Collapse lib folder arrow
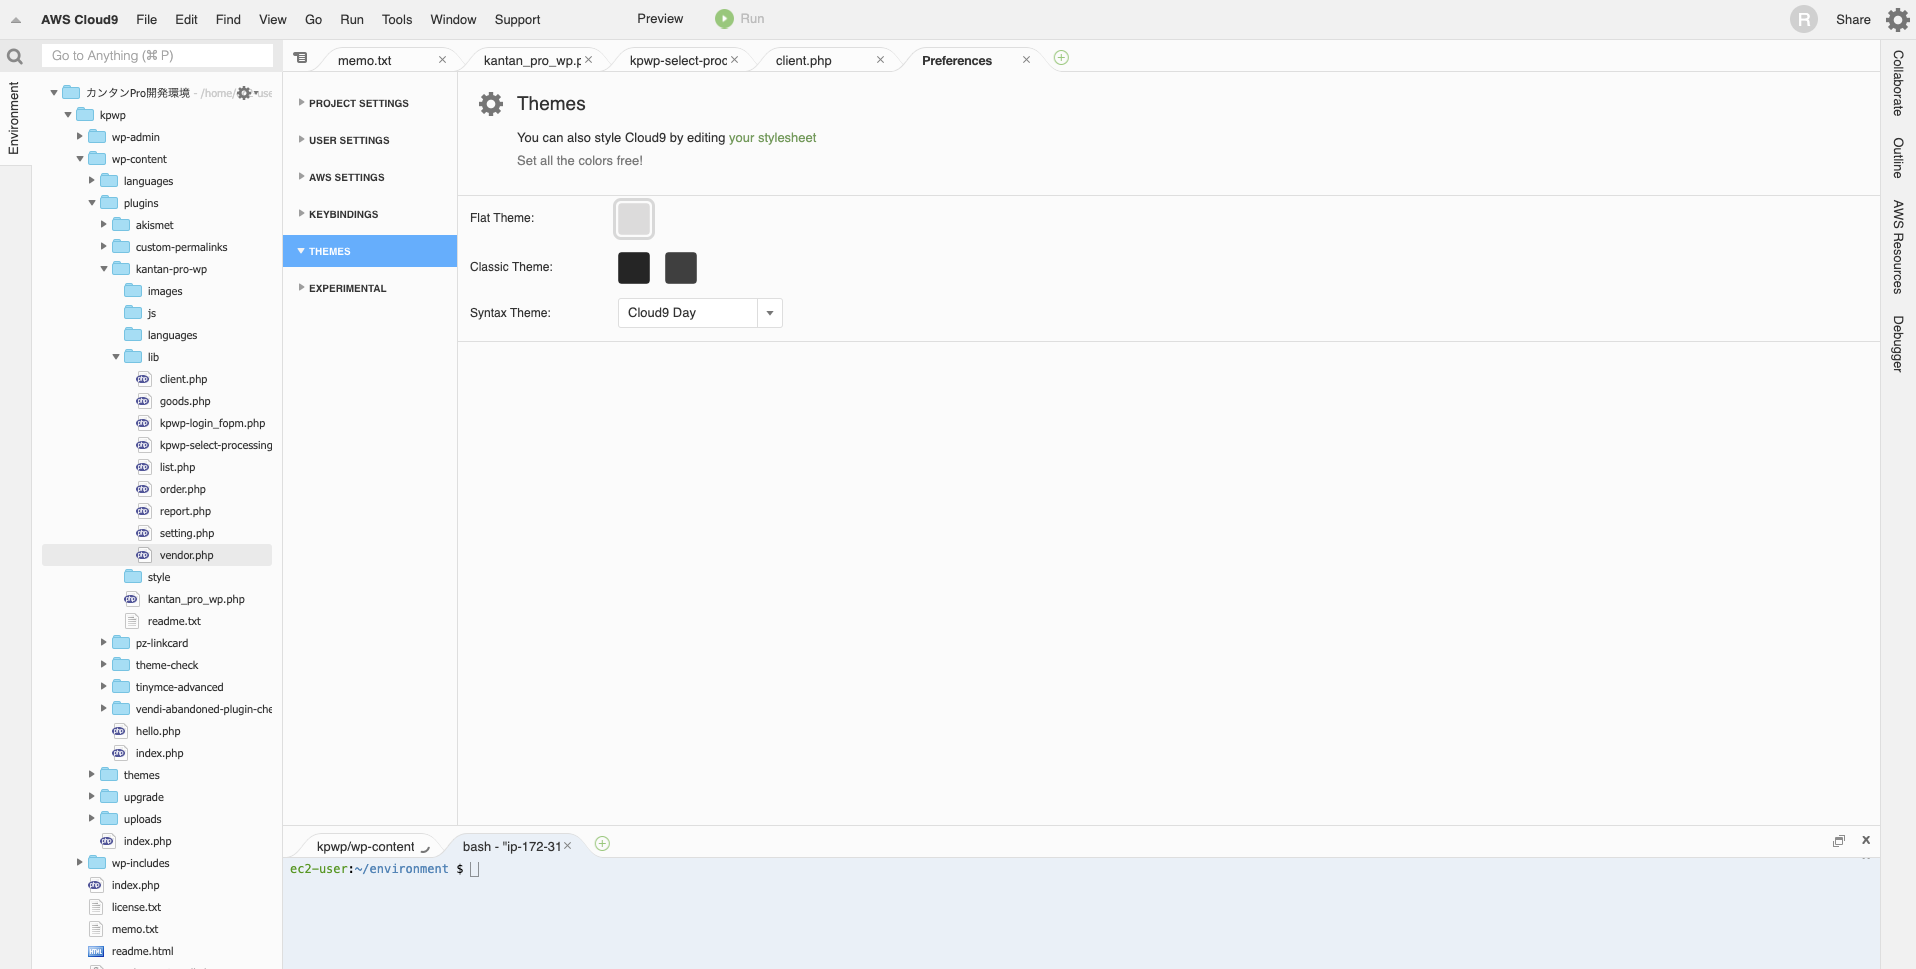This screenshot has height=969, width=1916. click(116, 357)
